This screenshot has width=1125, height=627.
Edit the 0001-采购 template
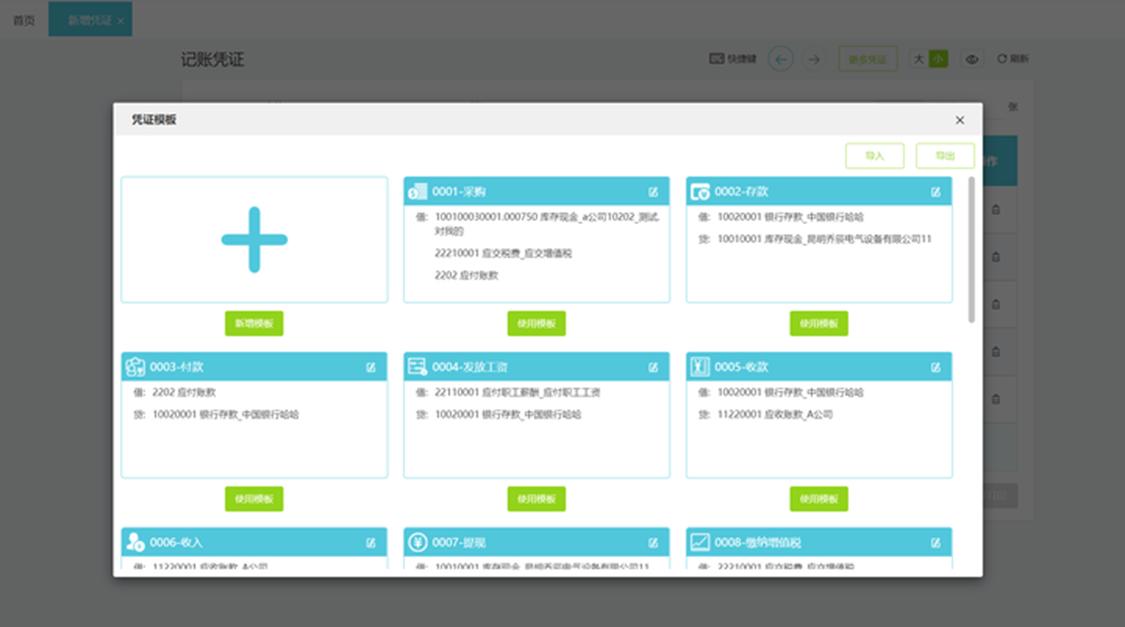point(651,191)
